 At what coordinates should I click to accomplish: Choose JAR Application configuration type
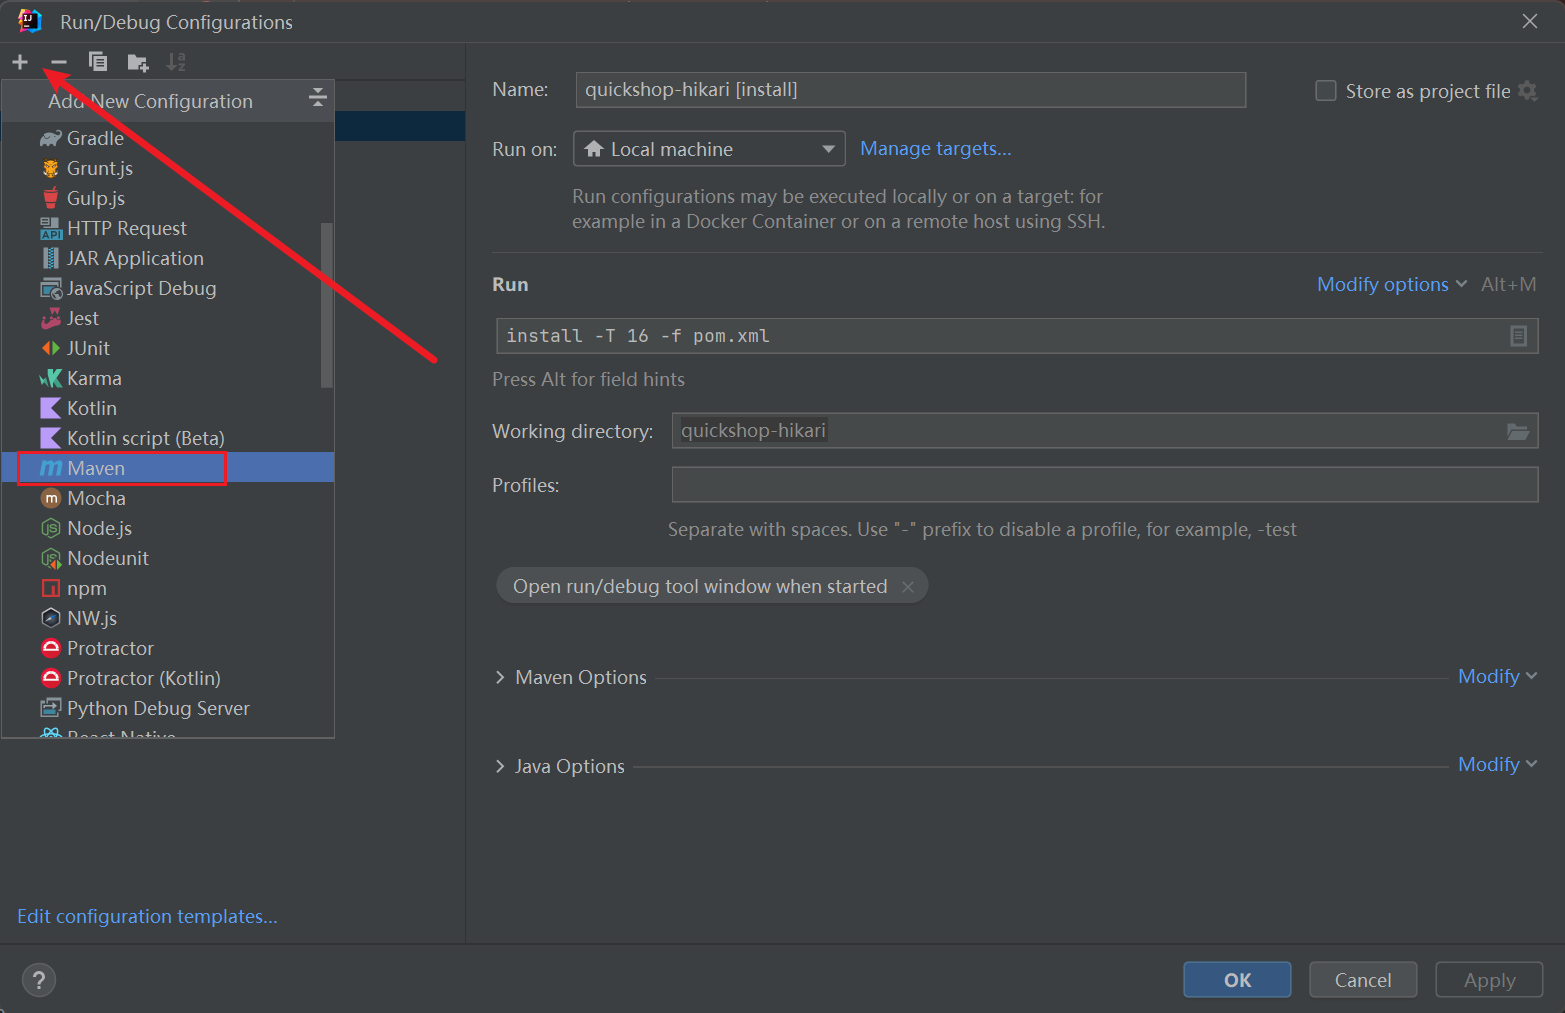point(168,258)
